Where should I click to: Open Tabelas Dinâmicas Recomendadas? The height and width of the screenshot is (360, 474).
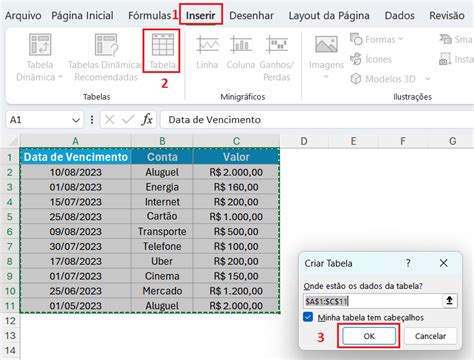tap(106, 57)
